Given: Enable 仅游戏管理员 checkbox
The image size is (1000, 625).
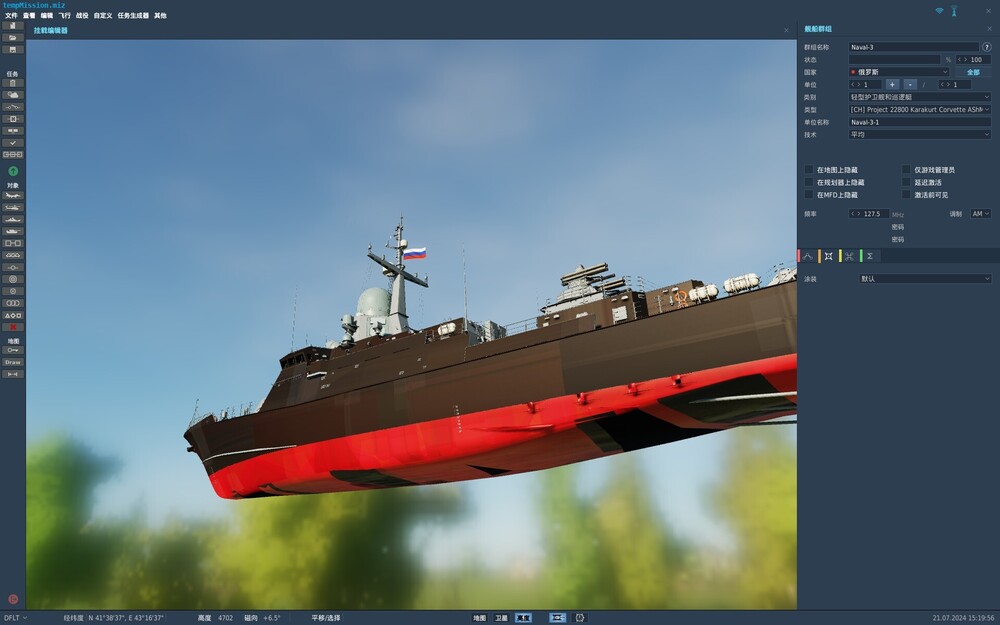Looking at the screenshot, I should tap(906, 170).
